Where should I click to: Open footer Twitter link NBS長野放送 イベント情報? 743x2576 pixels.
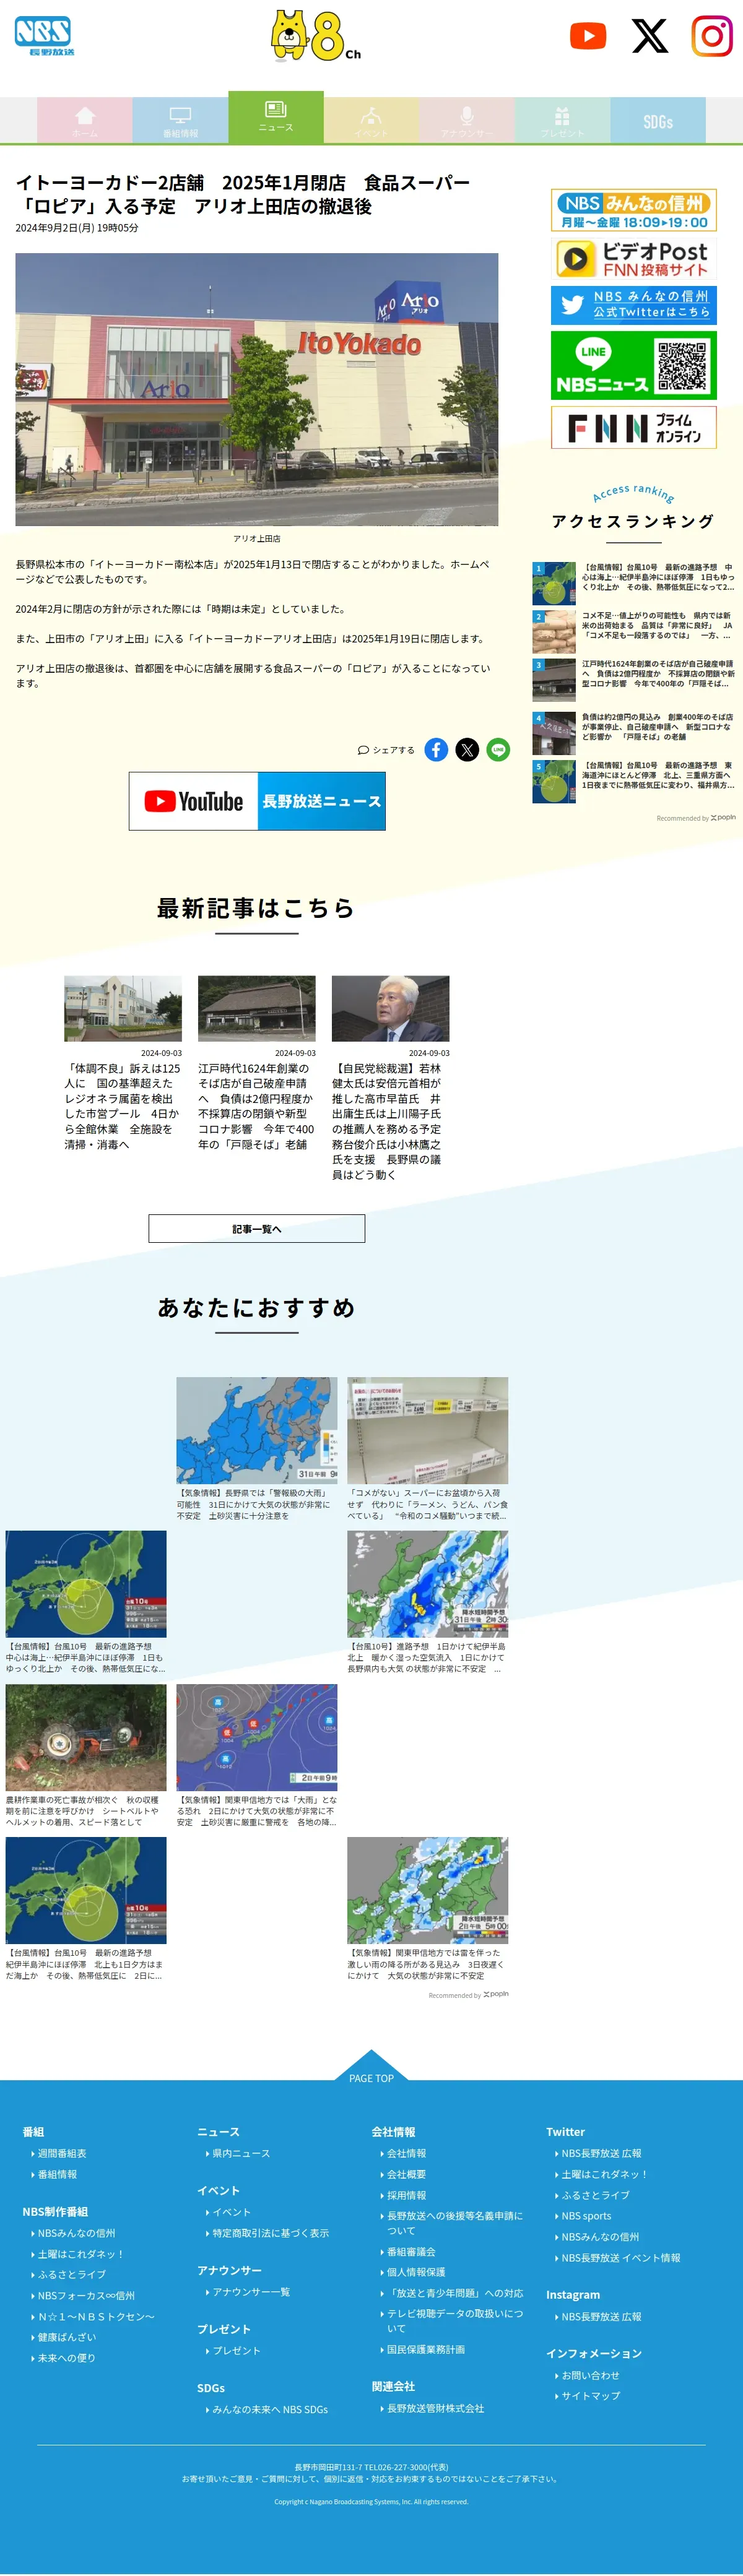pos(620,2258)
